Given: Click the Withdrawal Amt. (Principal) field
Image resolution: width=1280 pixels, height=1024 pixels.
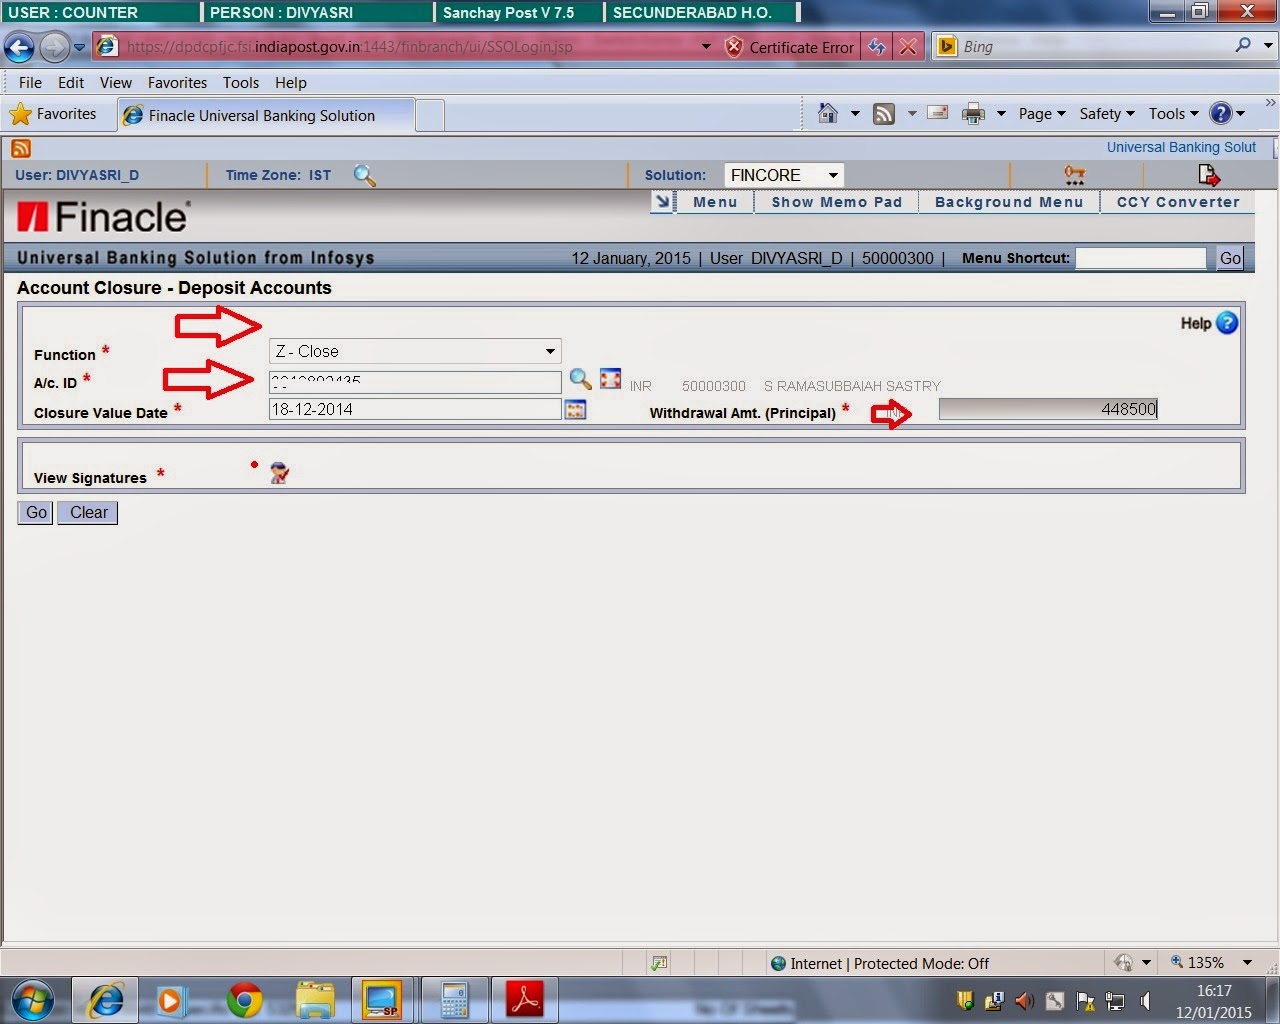Looking at the screenshot, I should [1048, 409].
